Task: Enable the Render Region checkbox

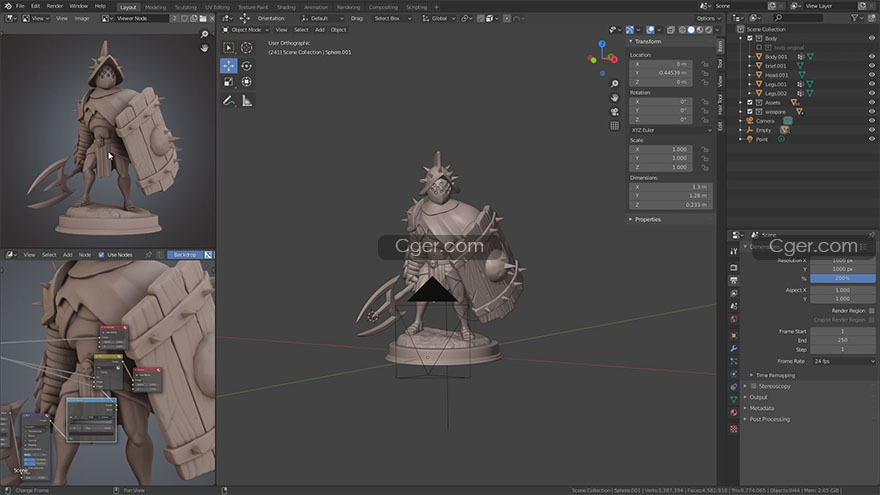Action: [872, 310]
